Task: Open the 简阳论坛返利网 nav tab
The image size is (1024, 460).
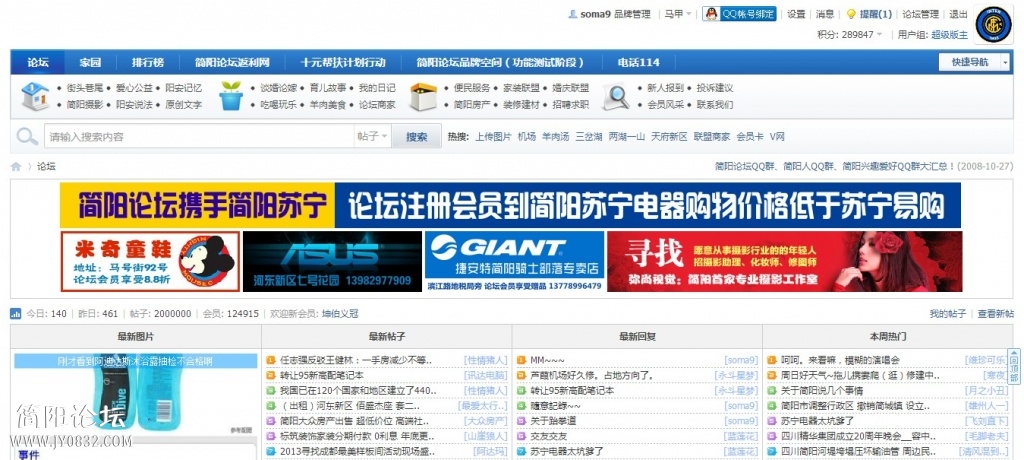Action: [x=232, y=62]
